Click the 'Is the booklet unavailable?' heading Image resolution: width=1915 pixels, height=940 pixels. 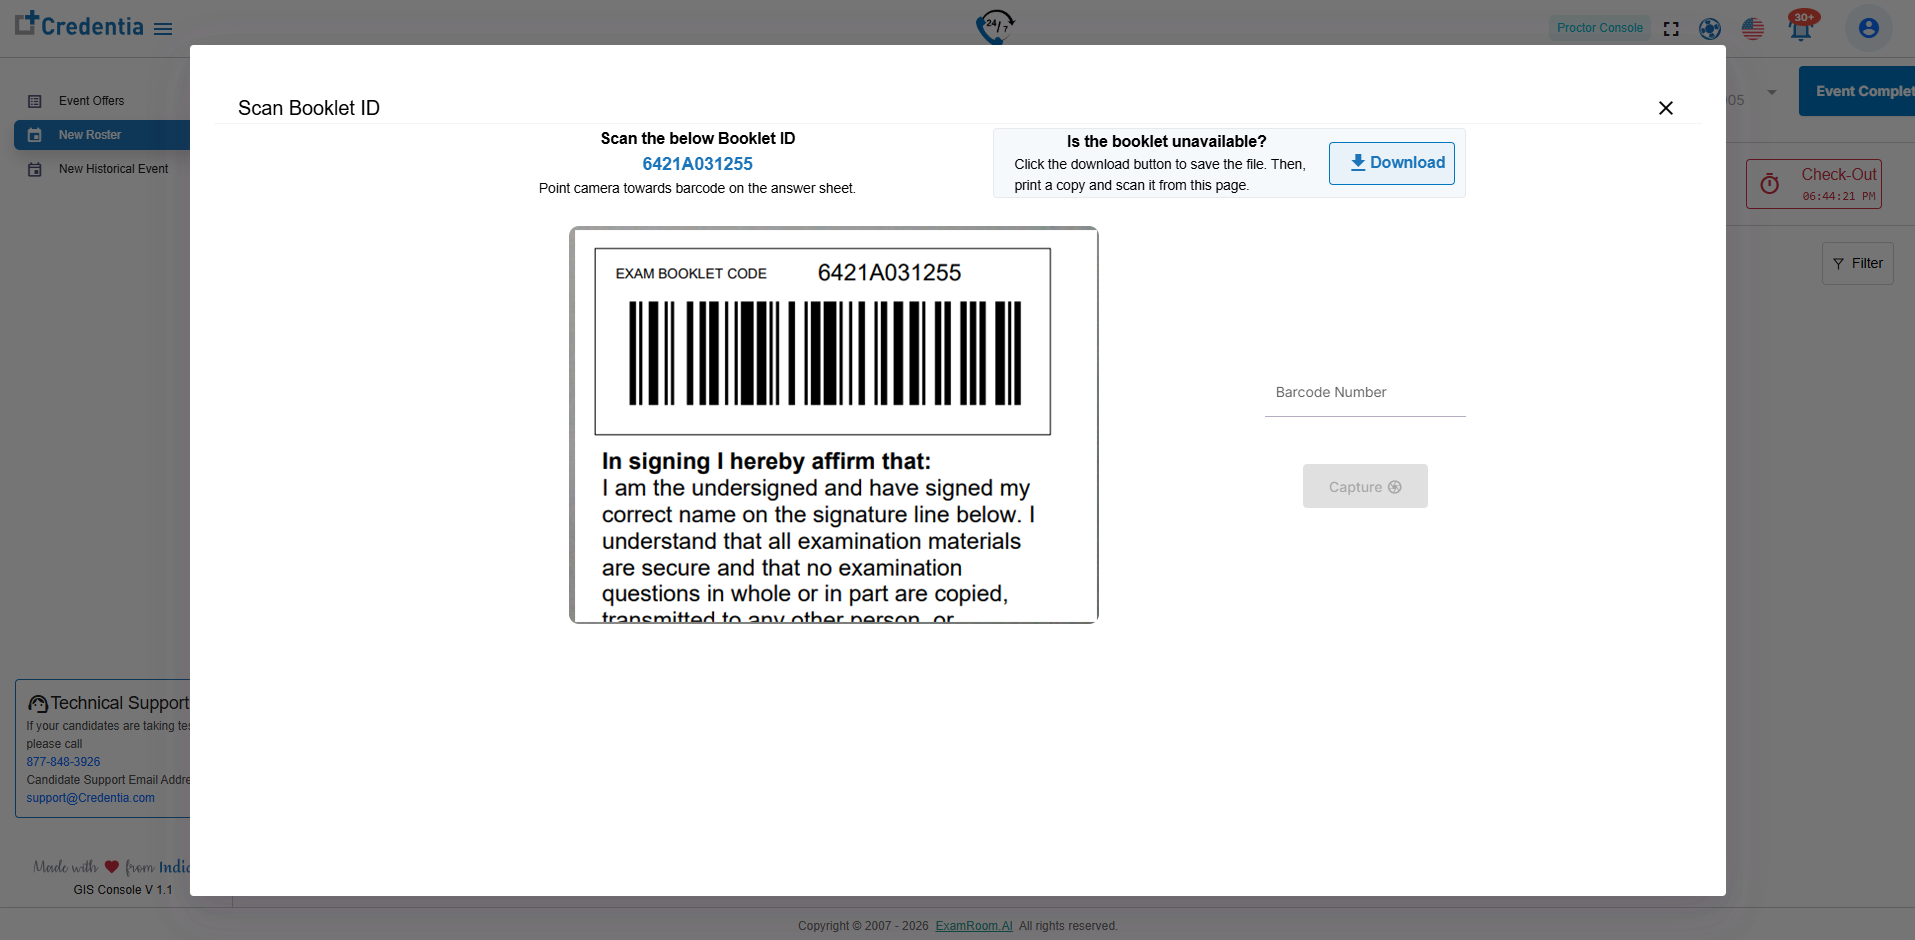(x=1166, y=142)
